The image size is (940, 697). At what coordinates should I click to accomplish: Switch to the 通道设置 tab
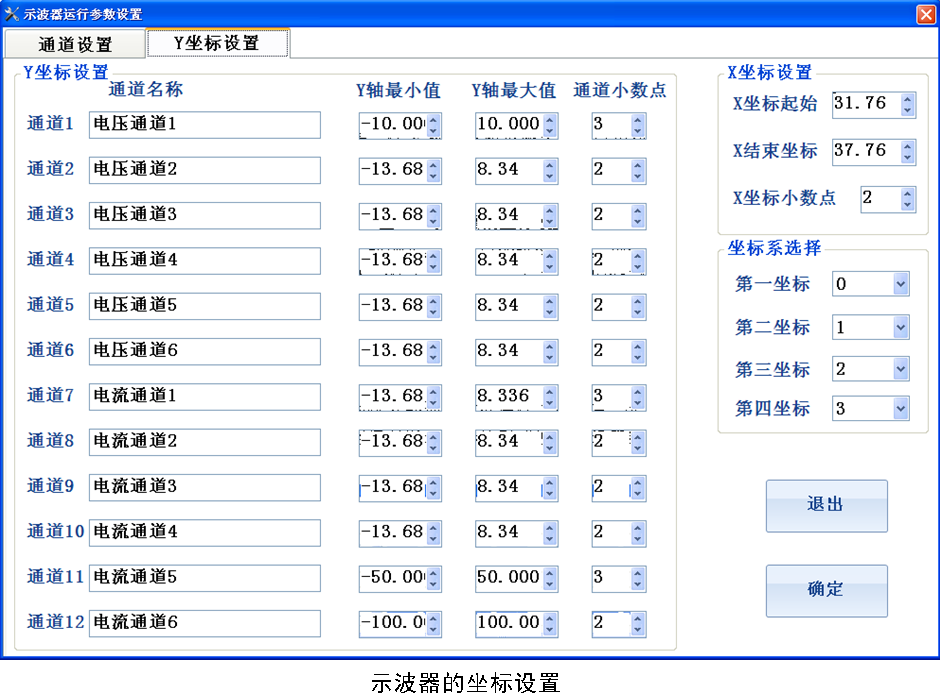(75, 45)
